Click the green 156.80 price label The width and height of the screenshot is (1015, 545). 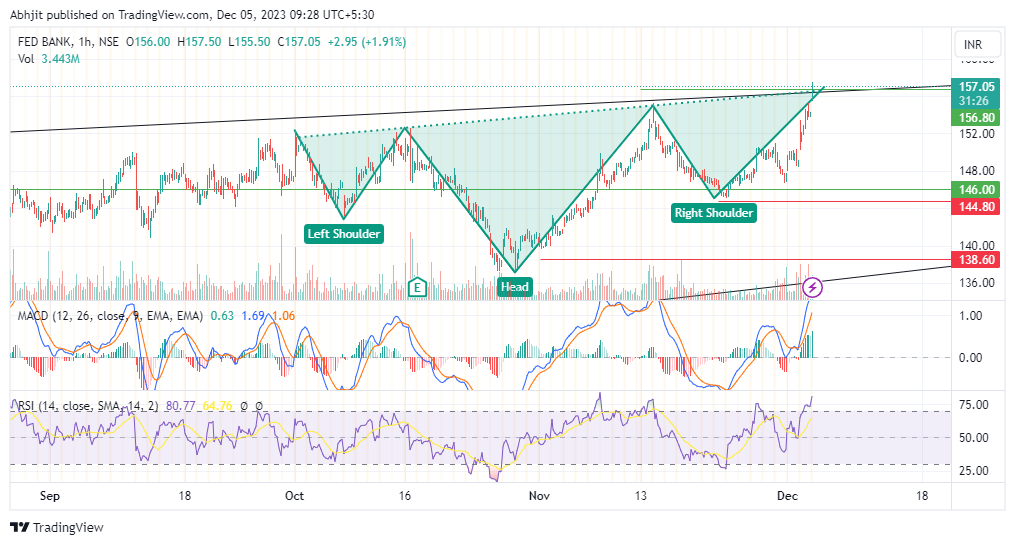976,118
